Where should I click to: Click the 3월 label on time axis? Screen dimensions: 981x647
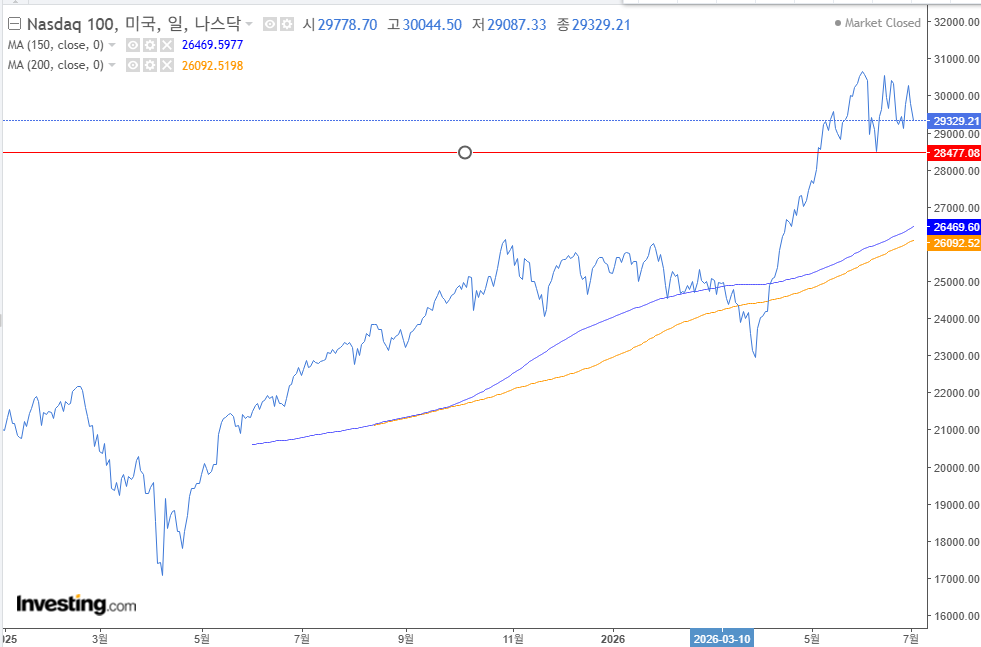pyautogui.click(x=99, y=639)
